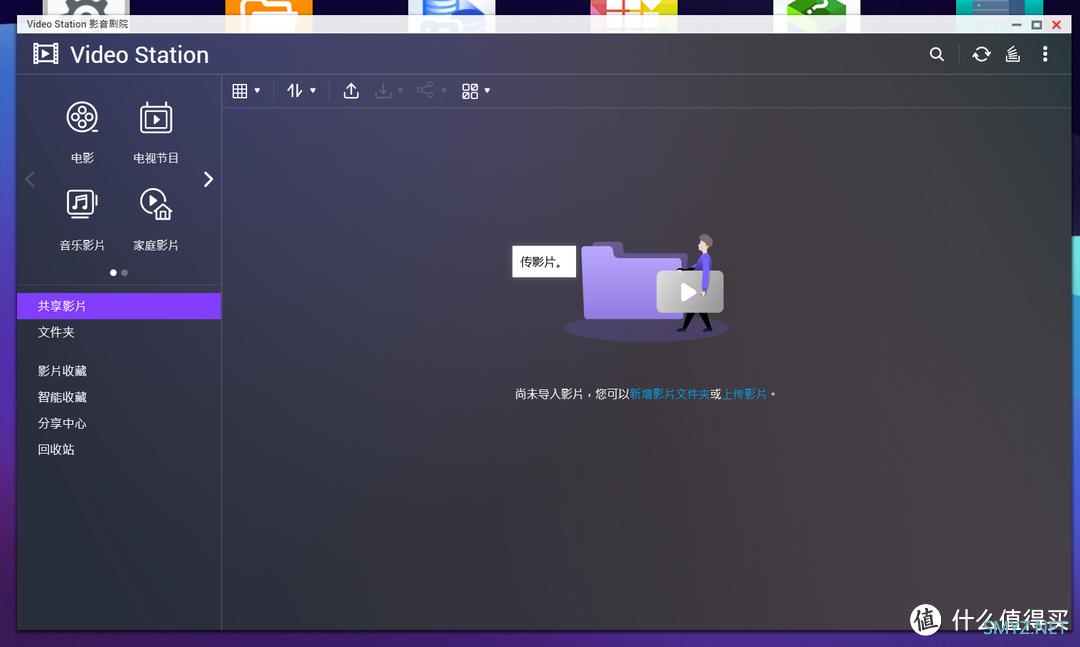The image size is (1080, 647).
Task: Switch to first category page dot
Action: [113, 273]
